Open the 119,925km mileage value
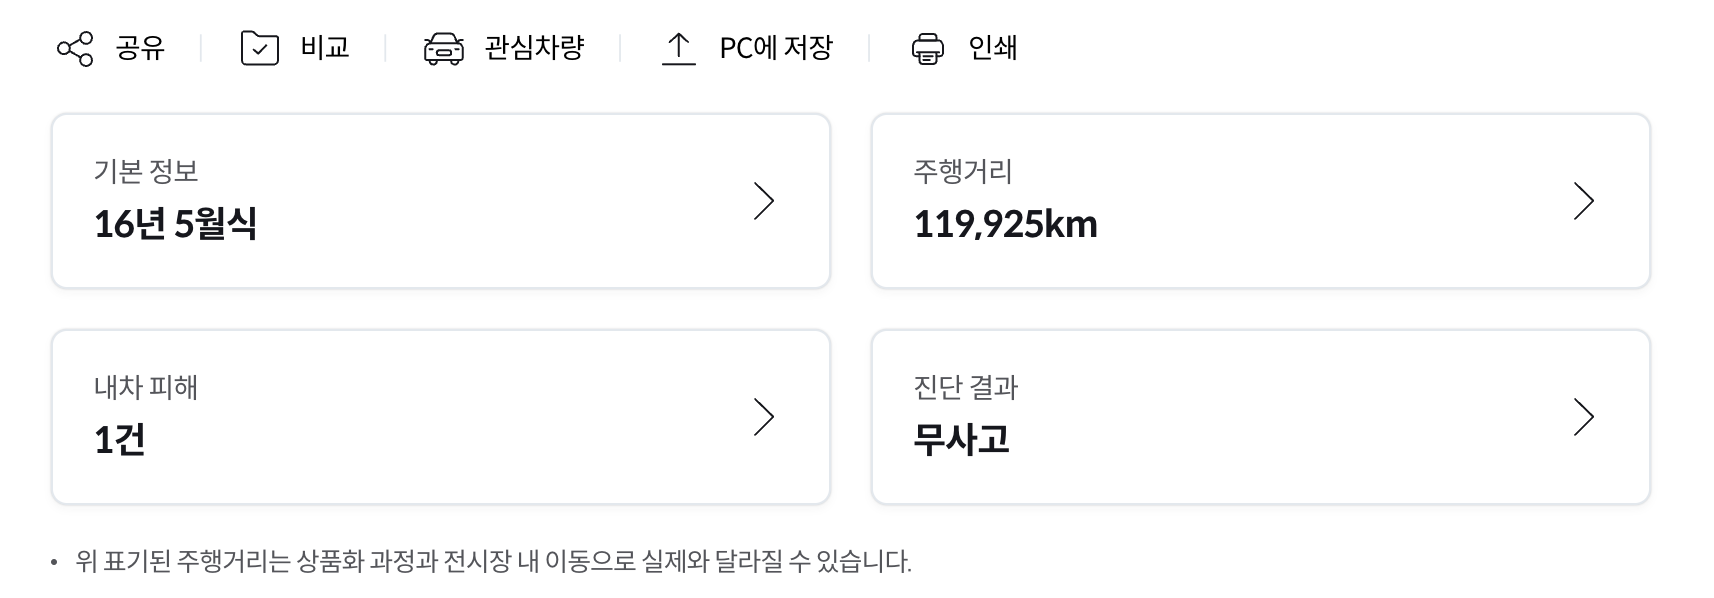Viewport: 1714px width, 598px height. click(x=1006, y=224)
